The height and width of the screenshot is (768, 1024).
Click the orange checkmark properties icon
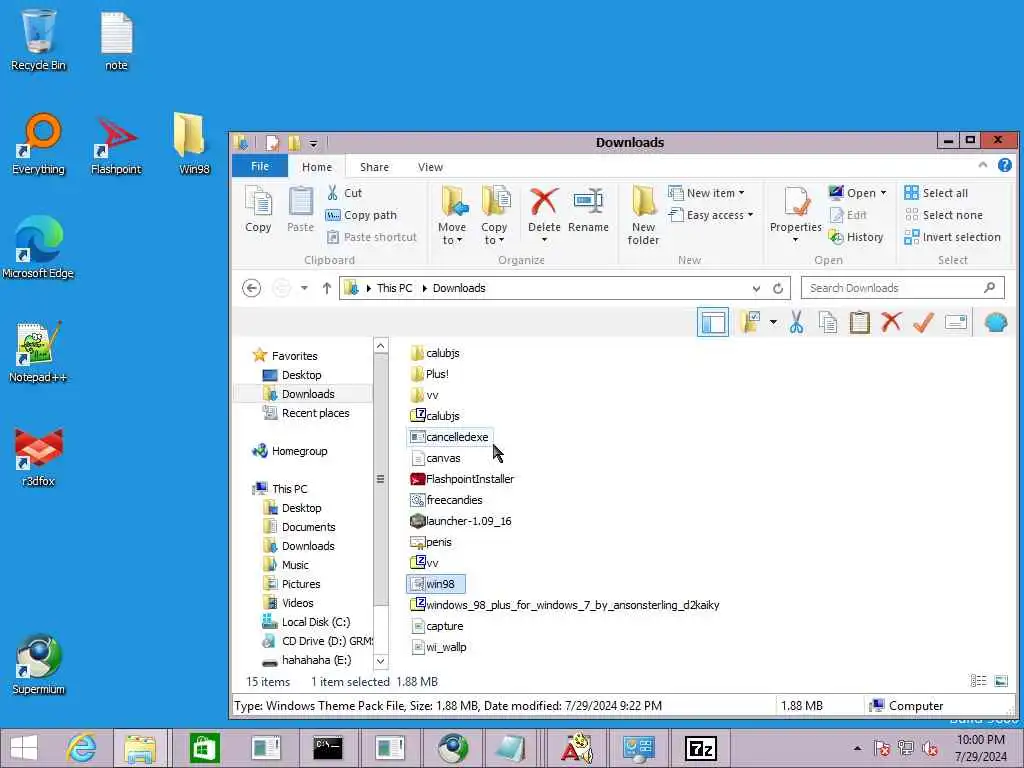click(923, 322)
